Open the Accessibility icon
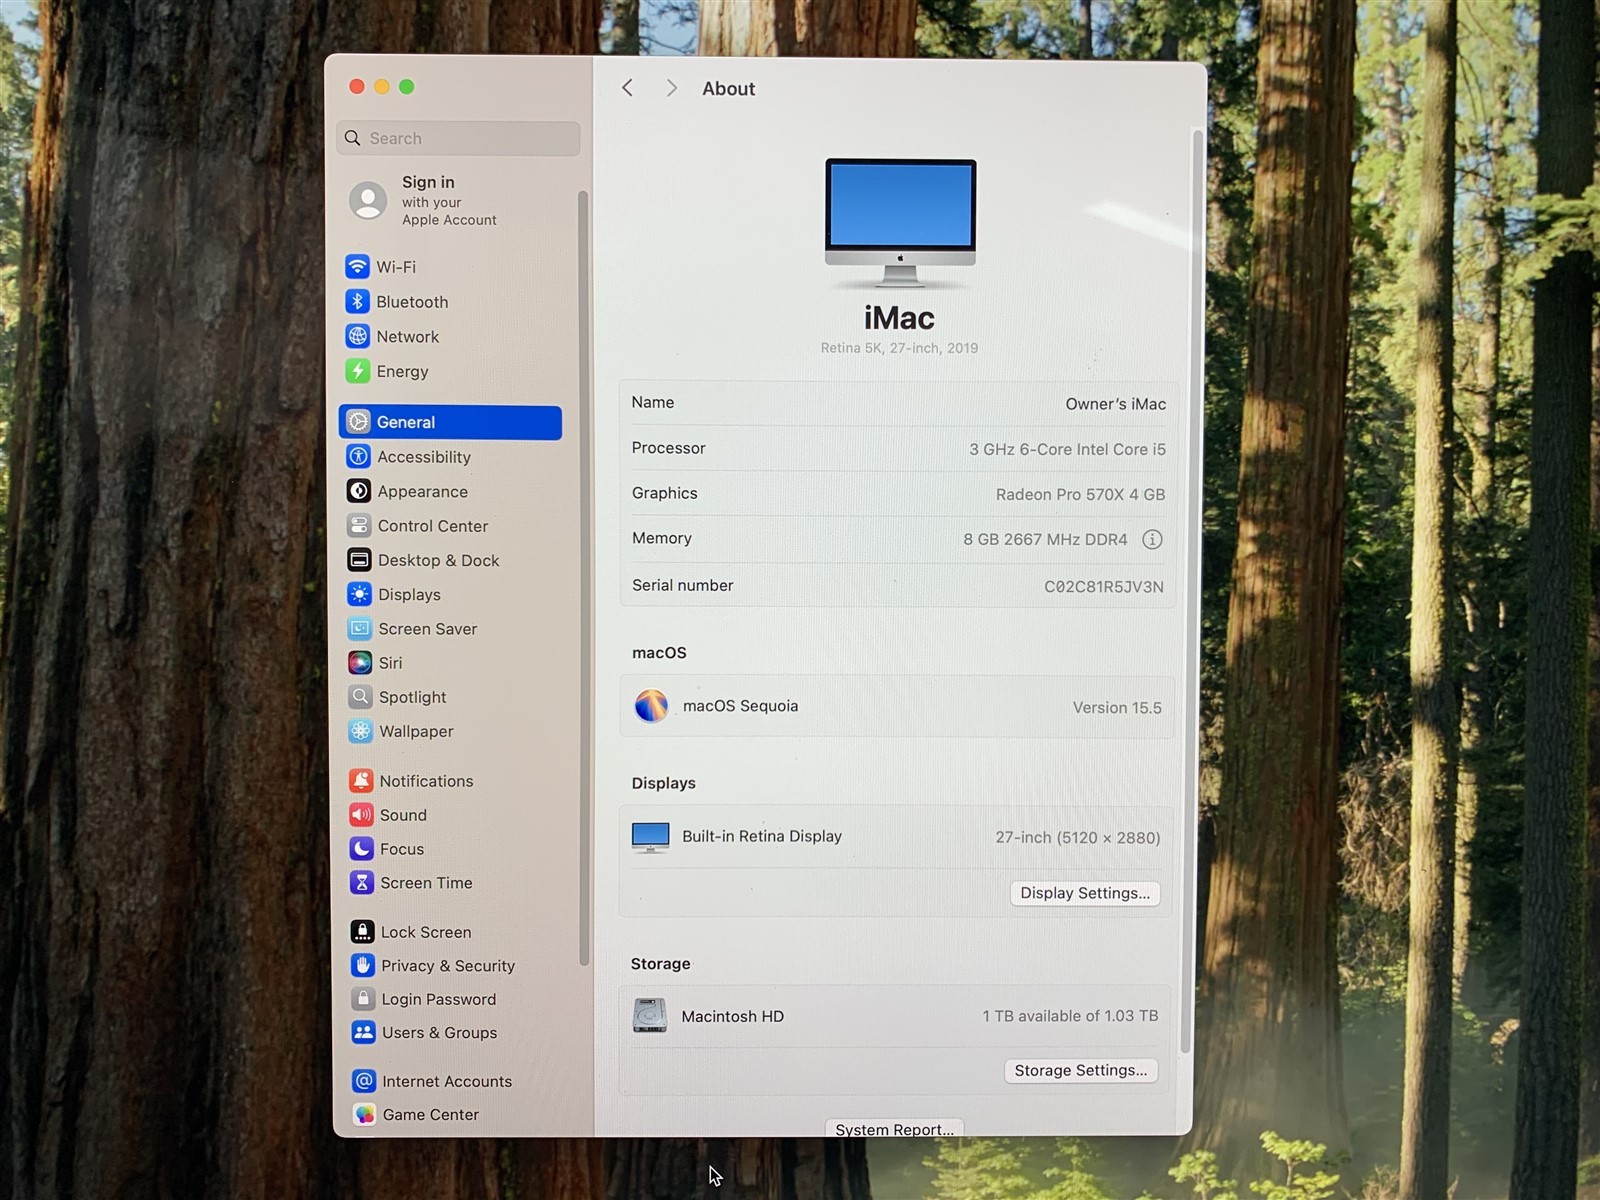Image resolution: width=1600 pixels, height=1200 pixels. click(359, 457)
